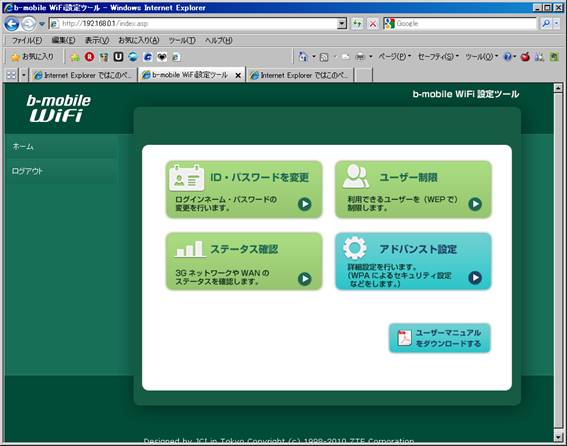Open the ユーザー制限 panel

click(413, 190)
